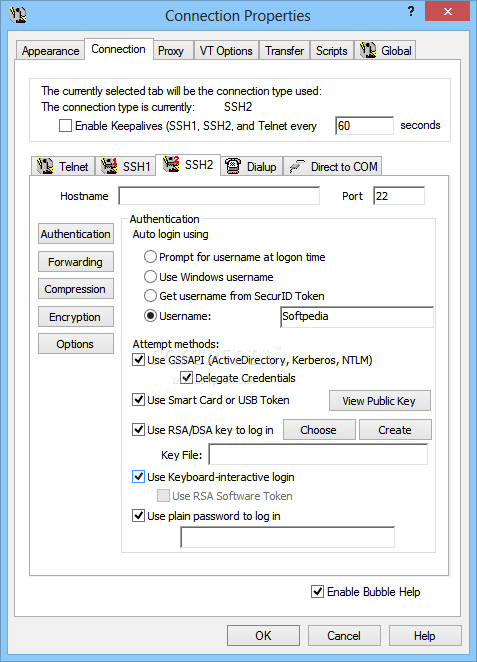Click the Authentication section button
The image size is (477, 662).
[x=76, y=234]
